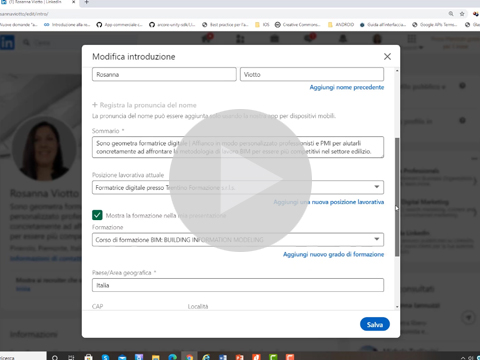Viewport: 480px width, 360px height.
Task: Click the LinkedIn logo in the header
Action: click(x=7, y=42)
